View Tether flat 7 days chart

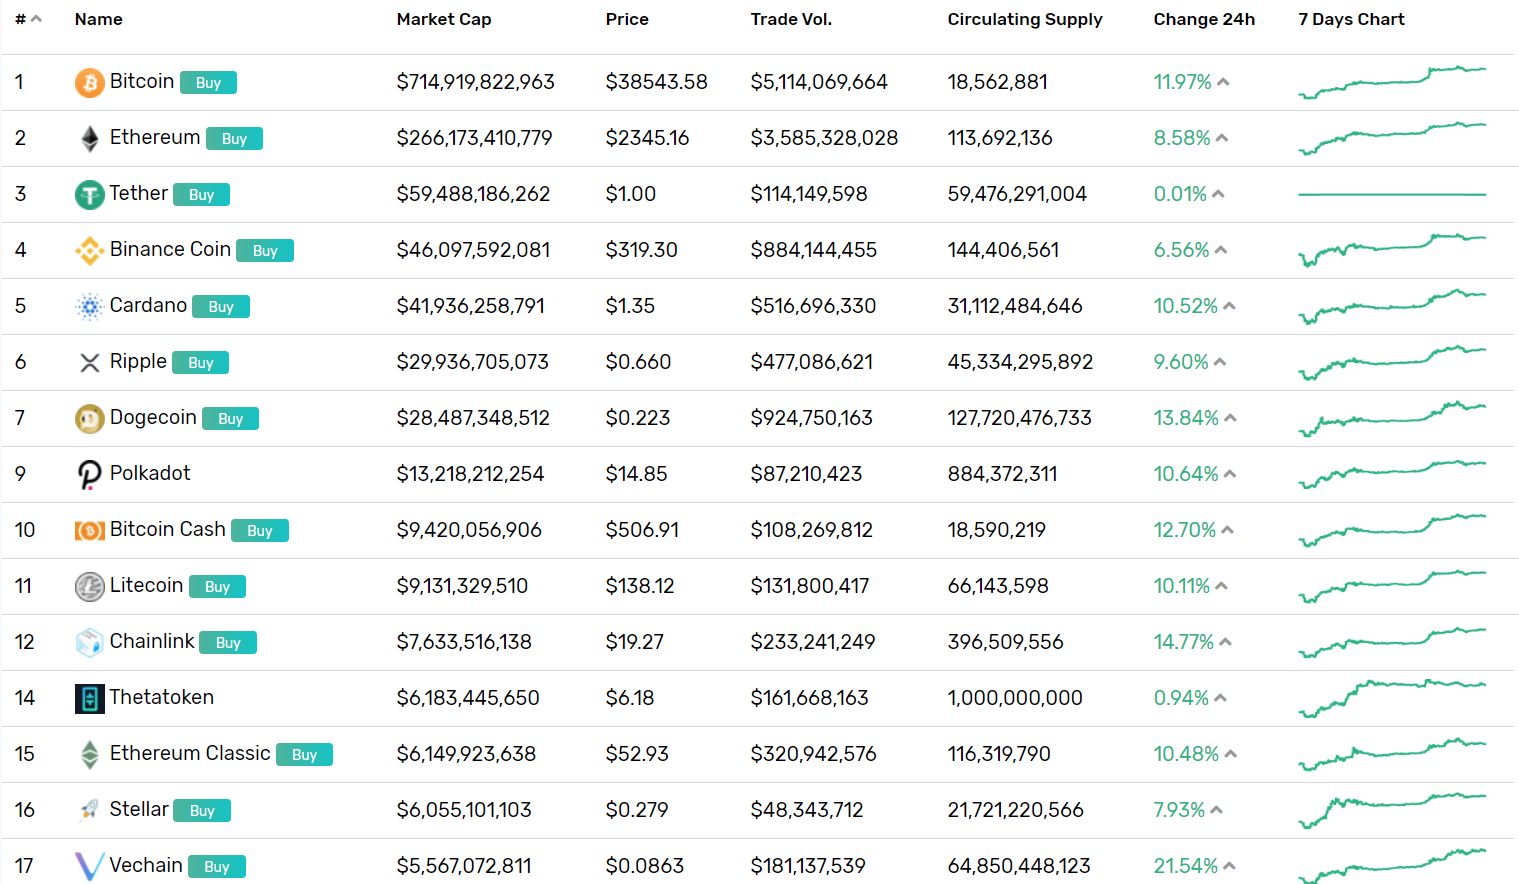(x=1392, y=194)
